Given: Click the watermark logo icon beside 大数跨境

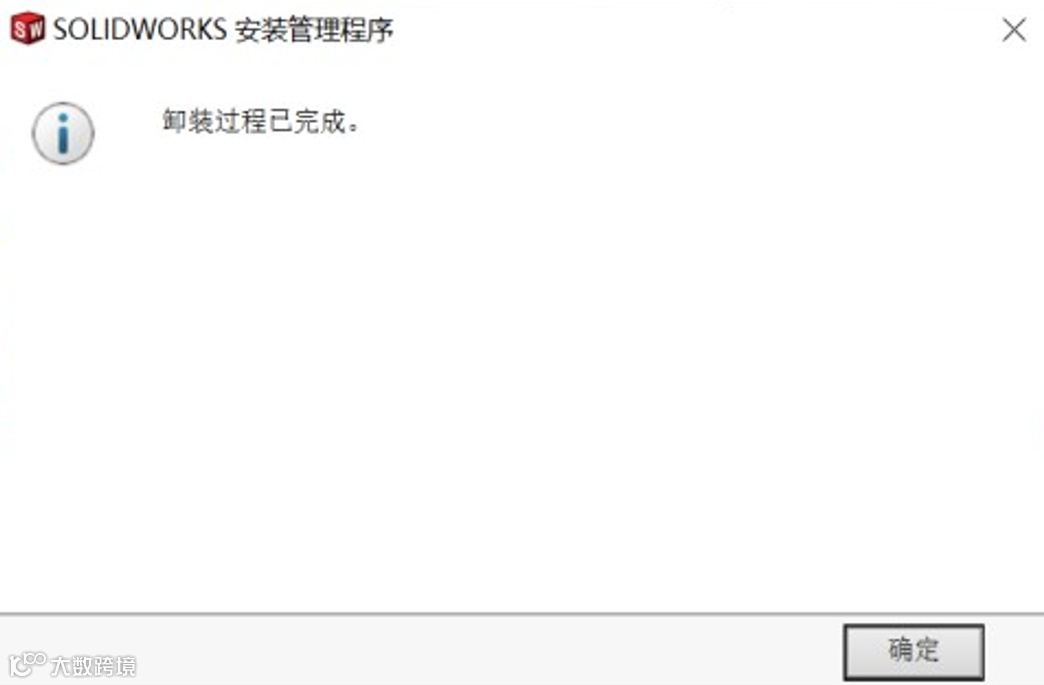Looking at the screenshot, I should (27, 664).
